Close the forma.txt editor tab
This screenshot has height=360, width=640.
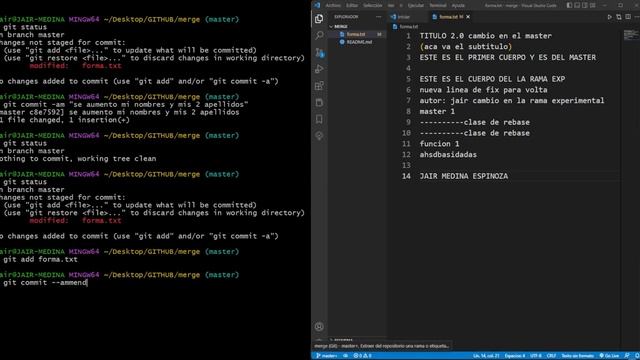468,17
